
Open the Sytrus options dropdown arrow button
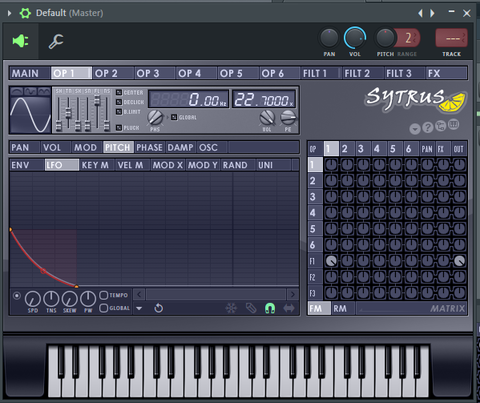coord(415,128)
